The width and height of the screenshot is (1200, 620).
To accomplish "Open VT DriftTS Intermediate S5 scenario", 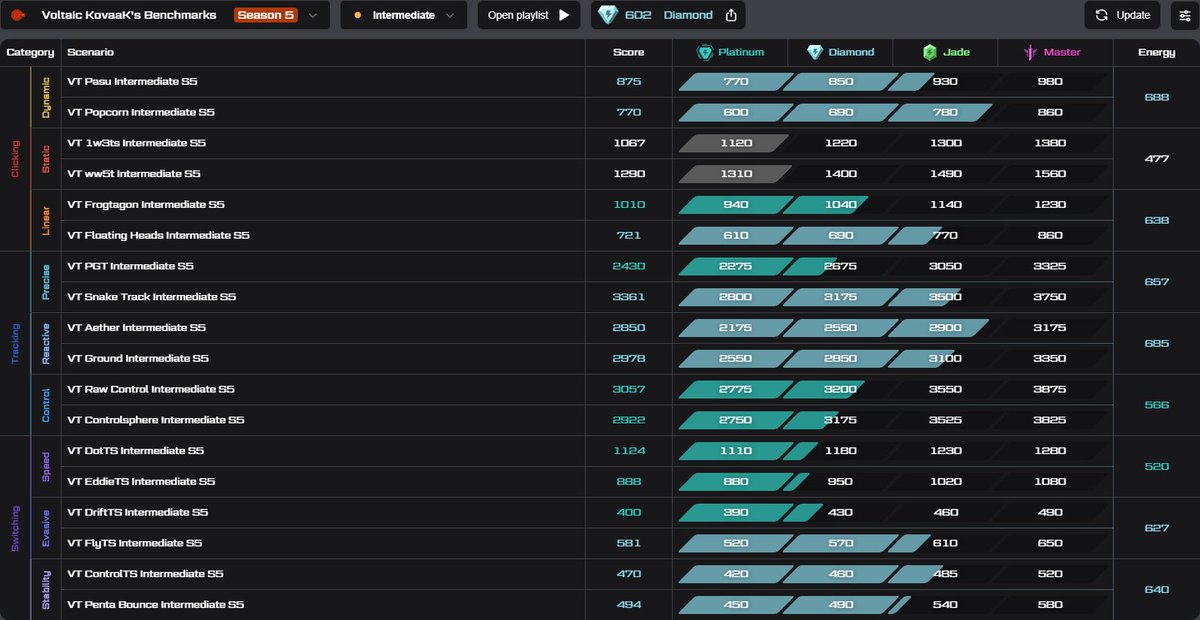I will coord(138,512).
